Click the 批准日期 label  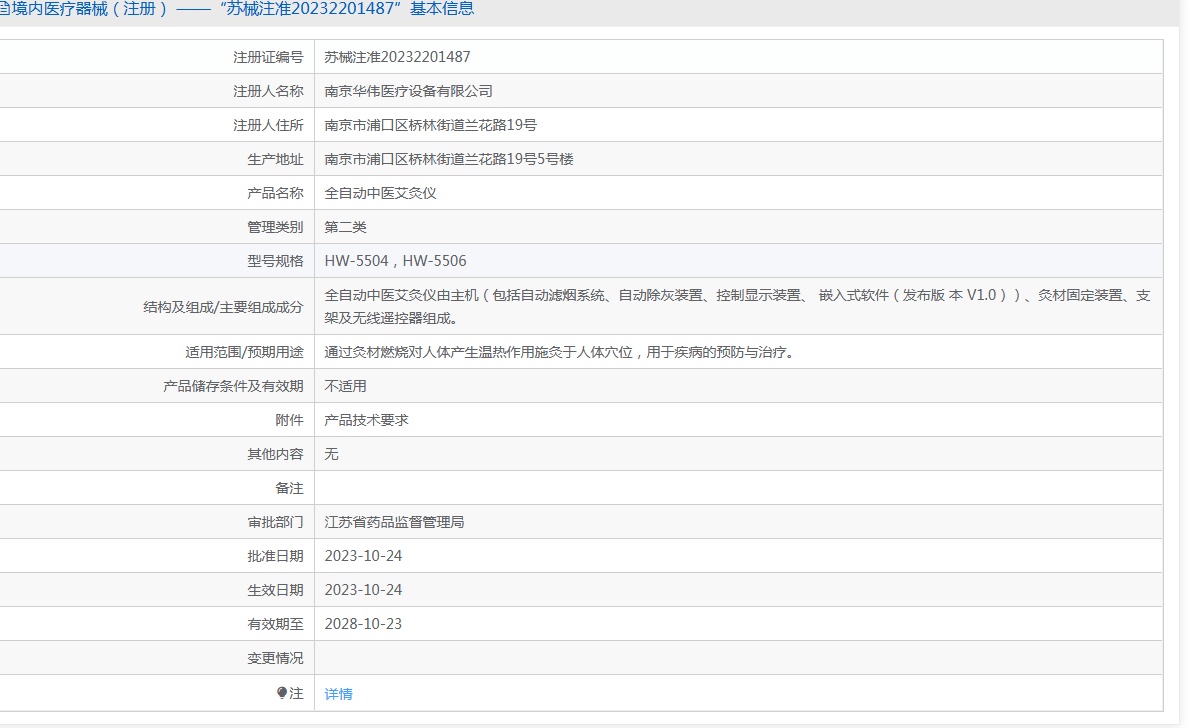275,556
